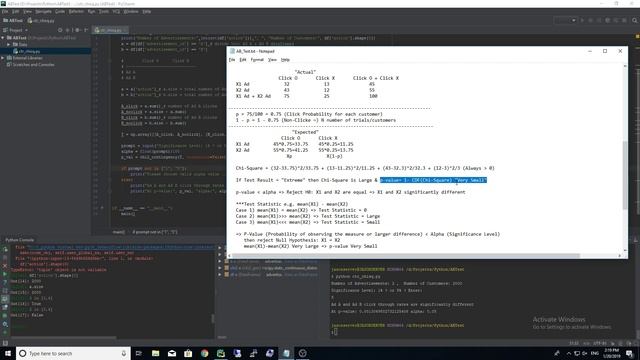Screen dimensions: 640x360
Task: Click ABTest breadcrumb in navigation bar
Action: pyautogui.click(x=13, y=20)
